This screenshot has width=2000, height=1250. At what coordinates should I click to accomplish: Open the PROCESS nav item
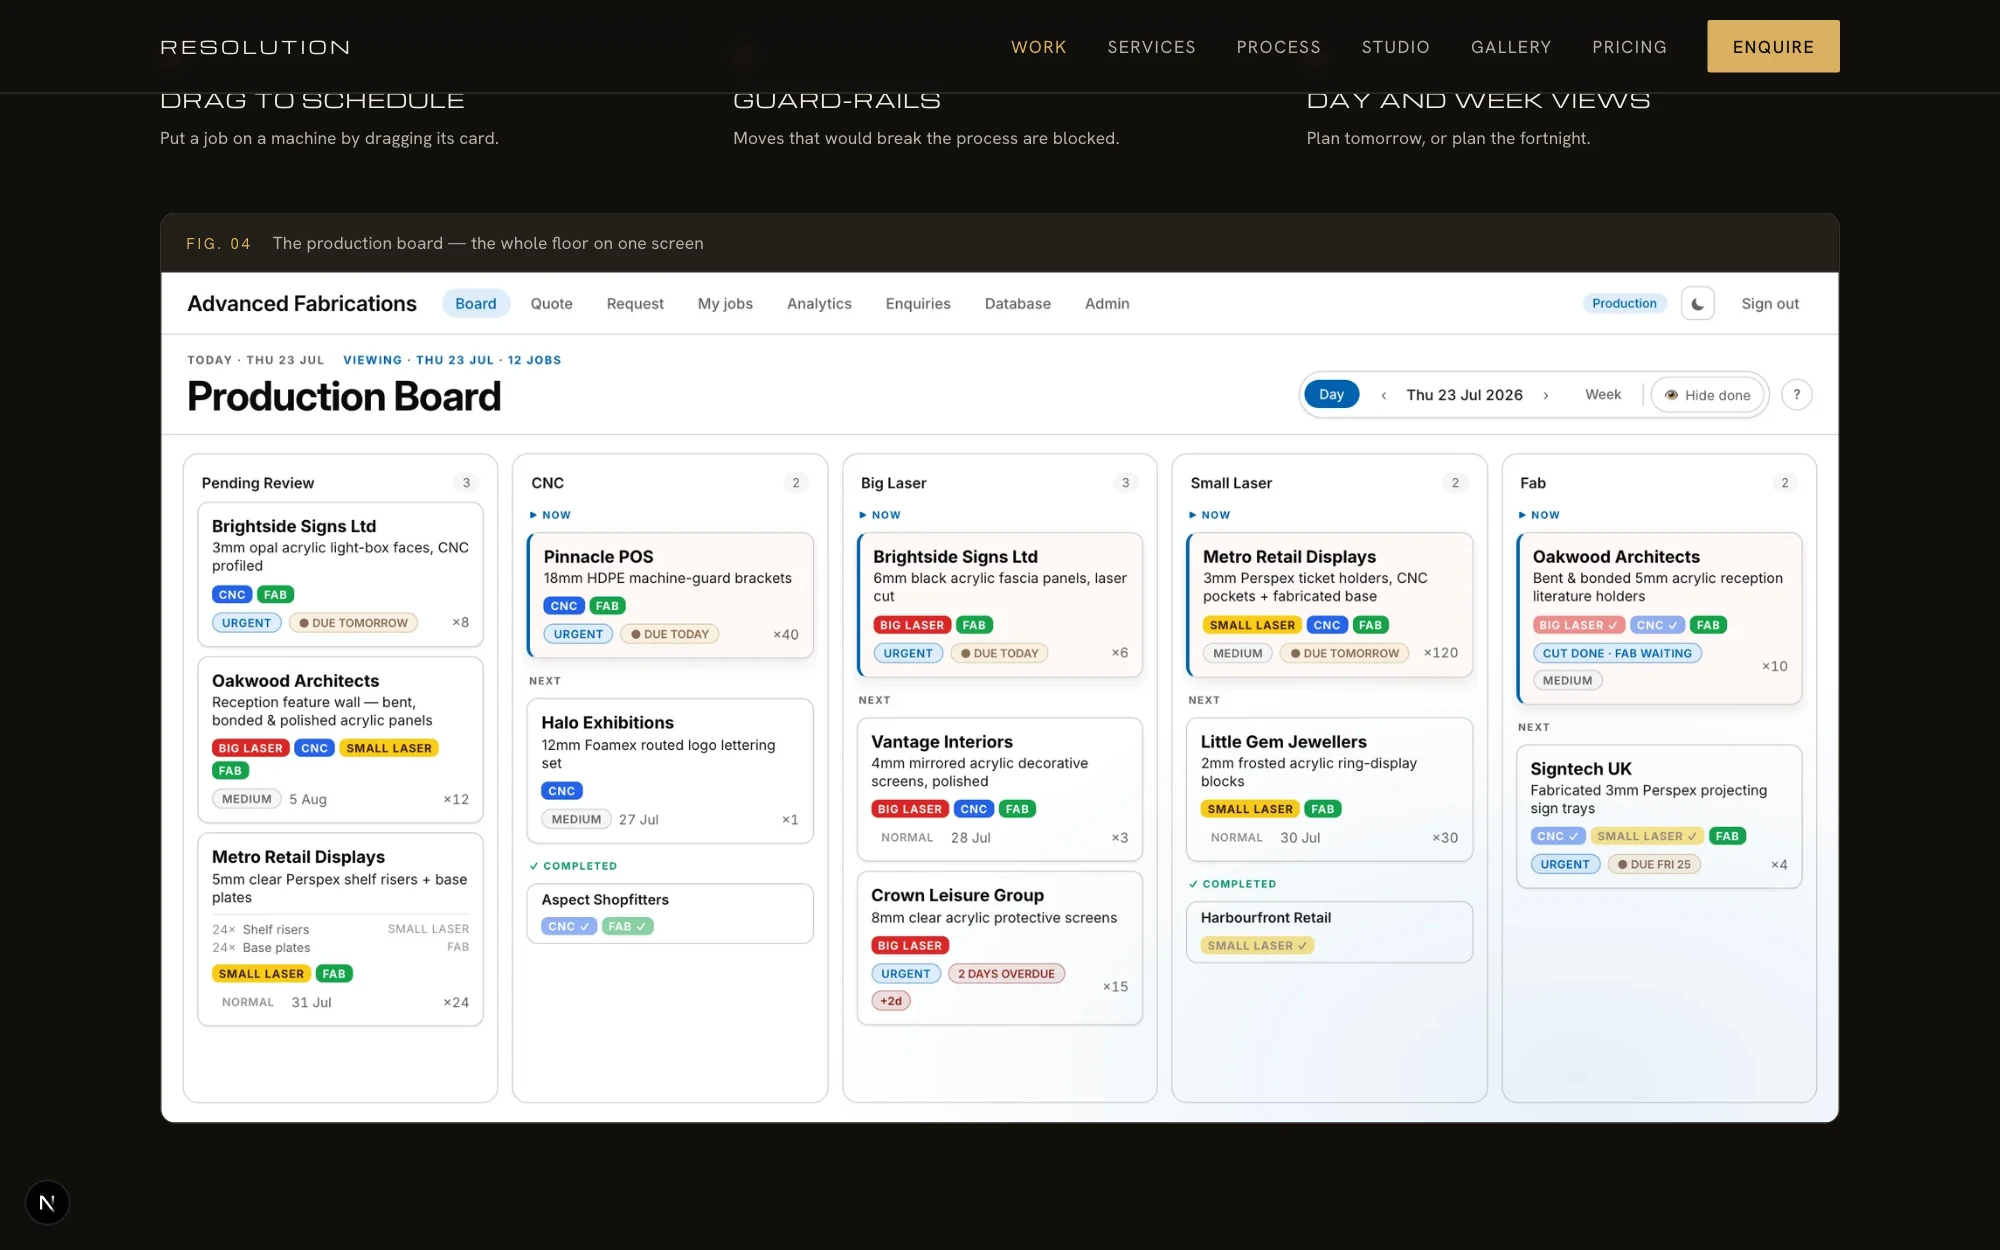1278,47
